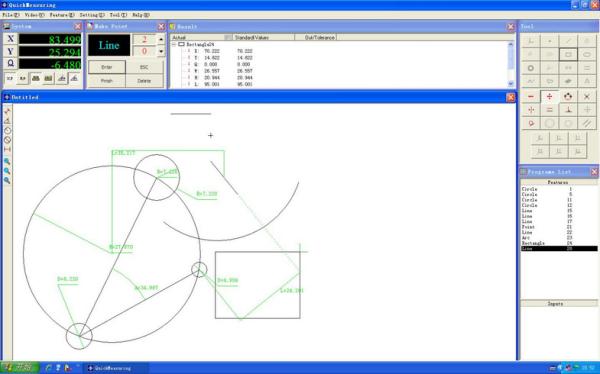This screenshot has width=600, height=374.
Task: Open the Feature menu
Action: pyautogui.click(x=62, y=15)
